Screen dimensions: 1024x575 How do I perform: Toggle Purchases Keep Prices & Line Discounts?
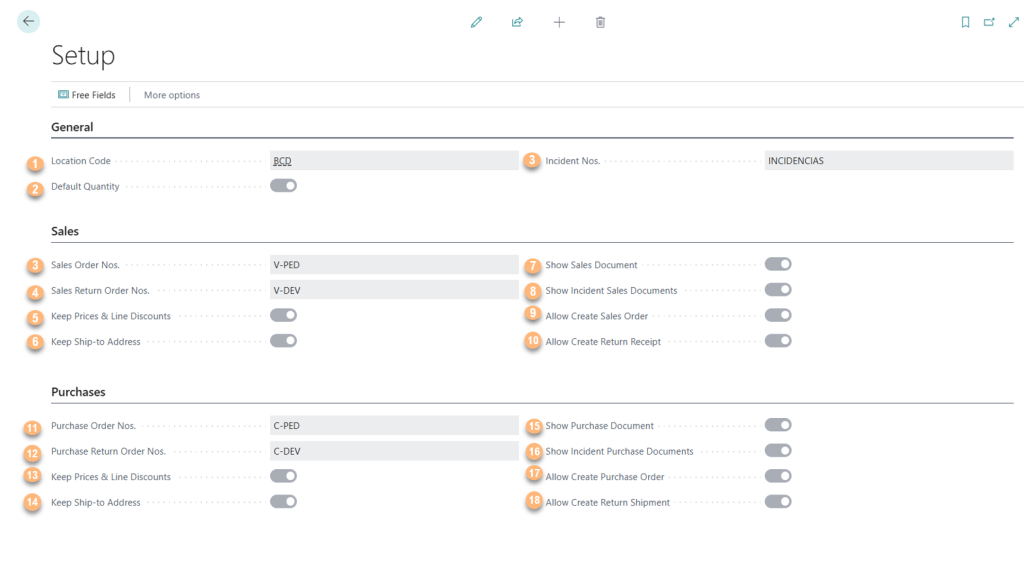tap(283, 476)
